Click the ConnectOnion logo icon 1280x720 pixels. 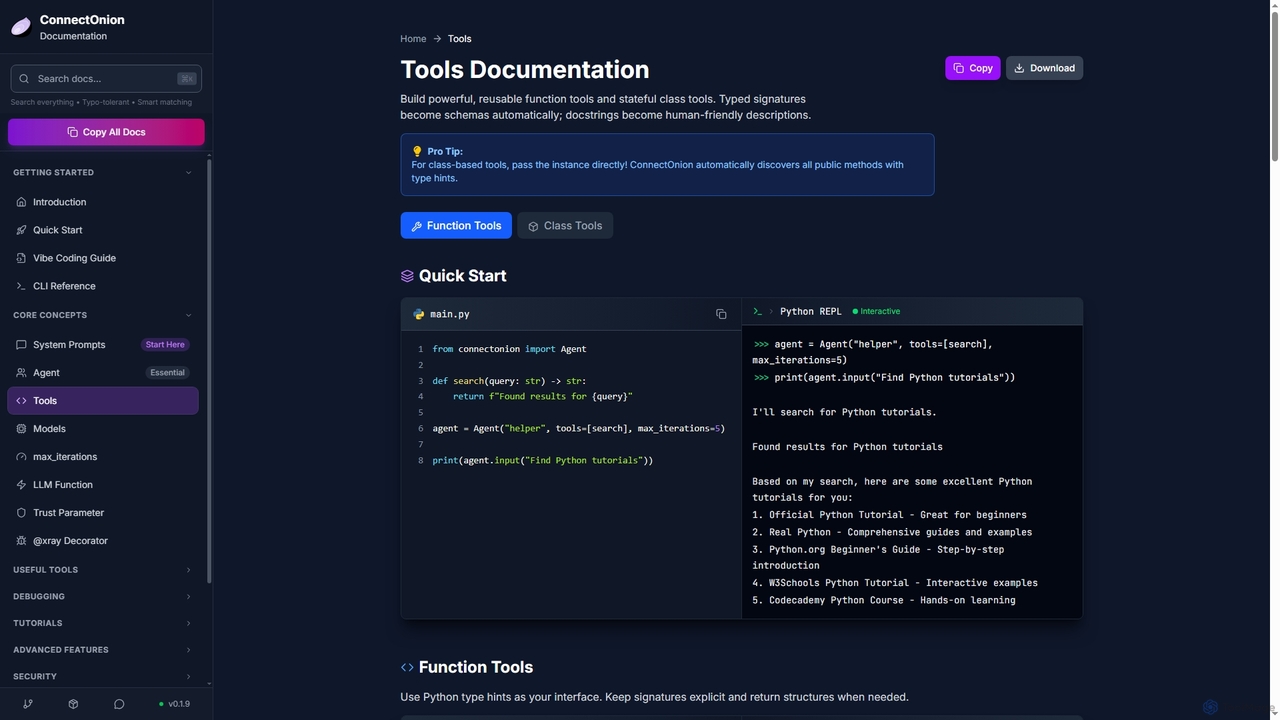pos(21,27)
